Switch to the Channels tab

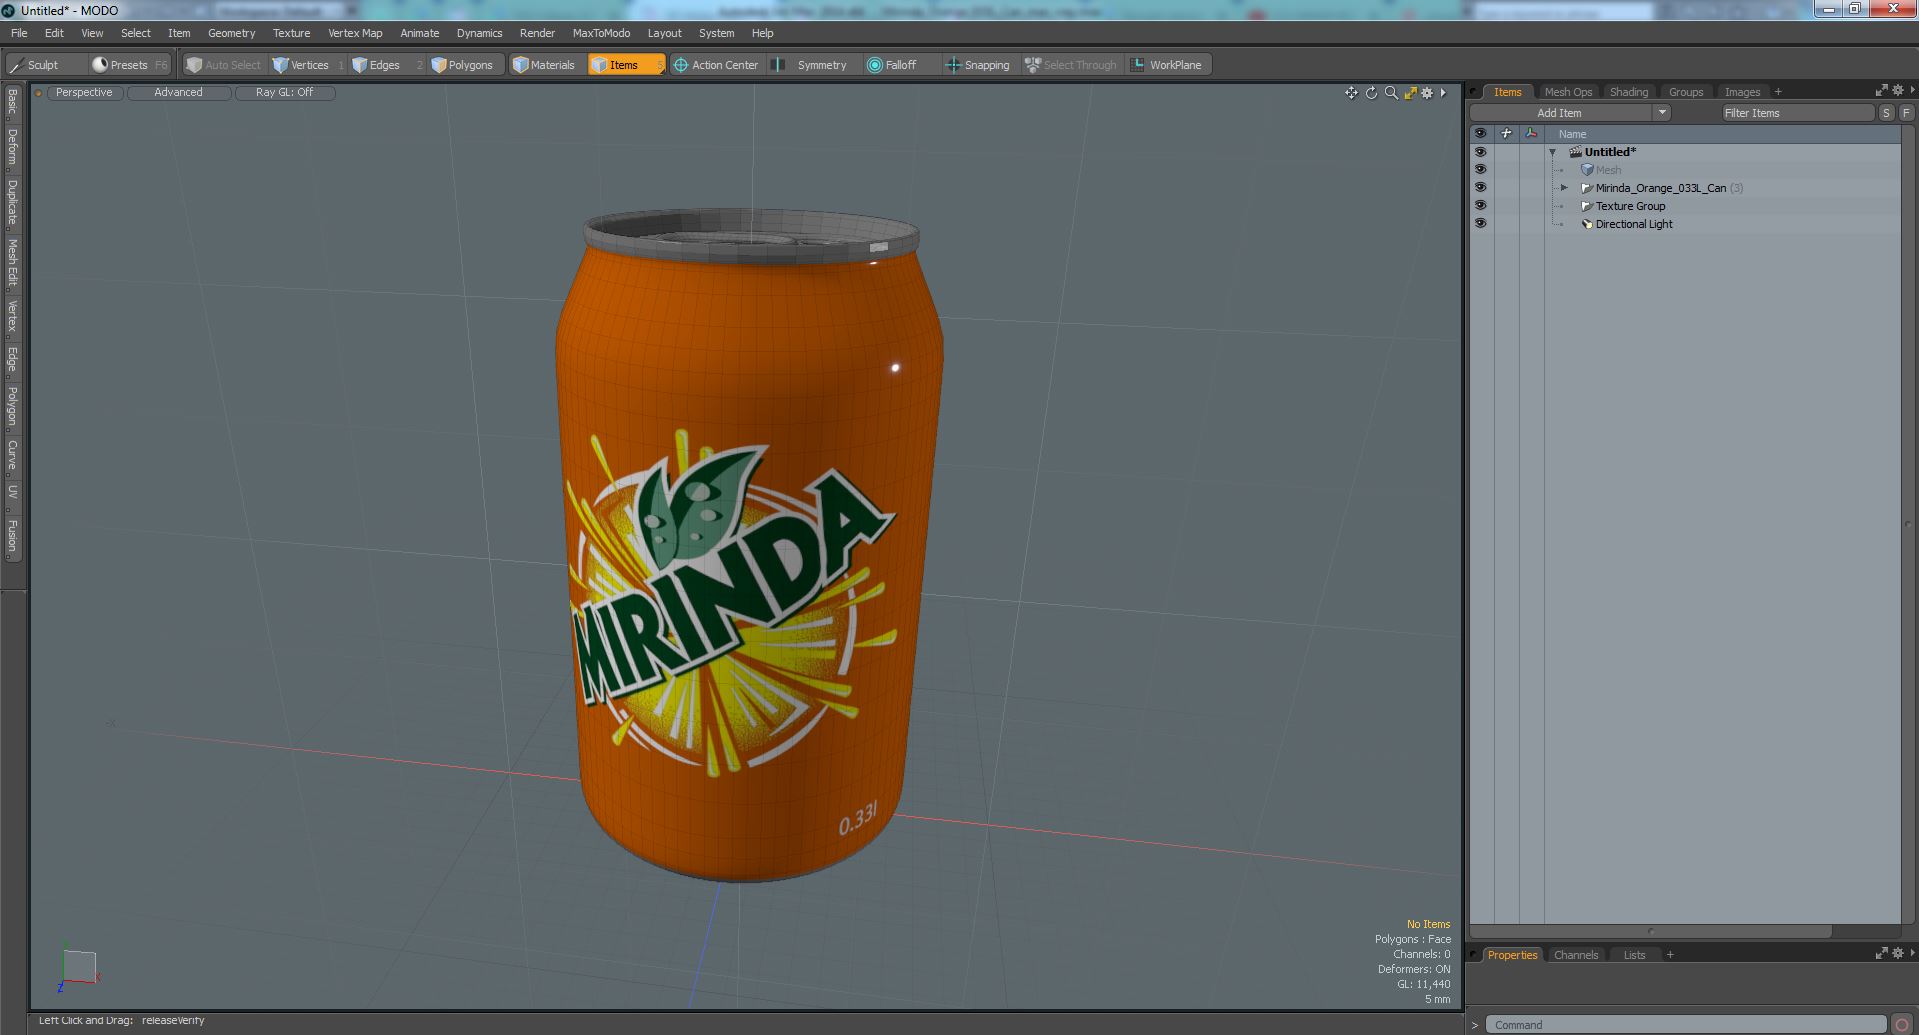pos(1575,955)
